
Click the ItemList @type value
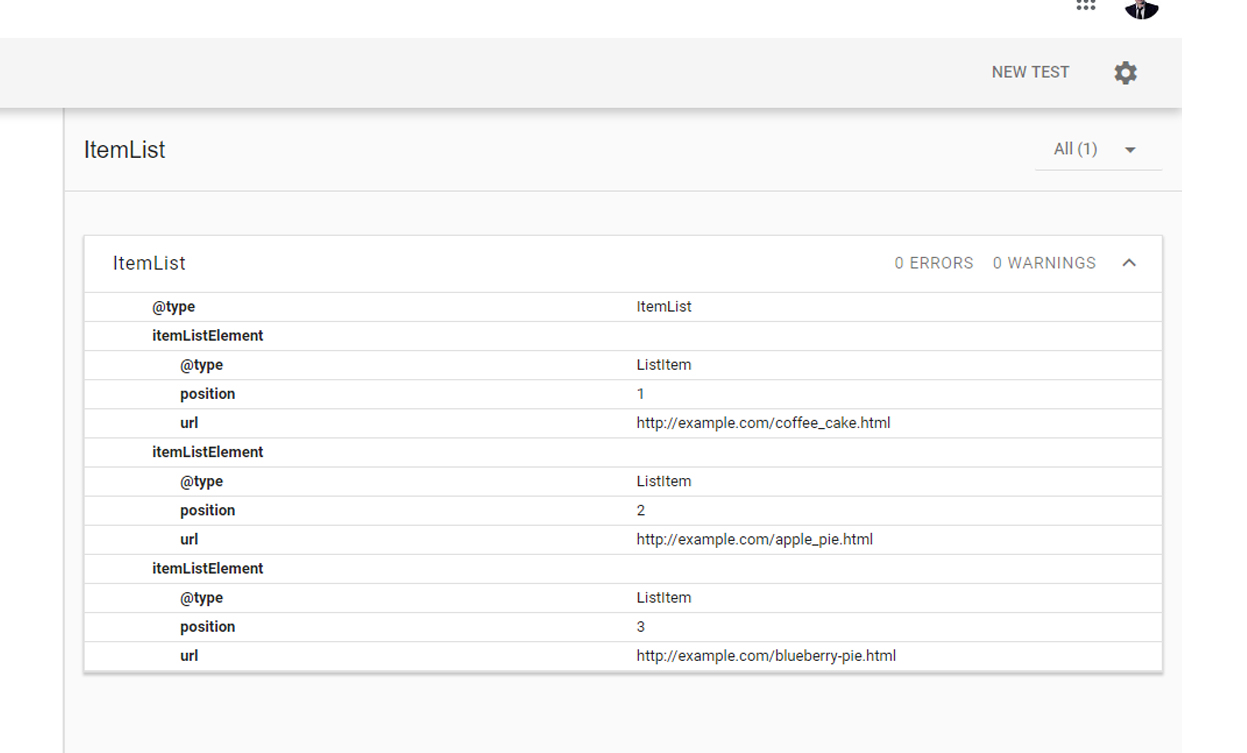click(x=664, y=307)
